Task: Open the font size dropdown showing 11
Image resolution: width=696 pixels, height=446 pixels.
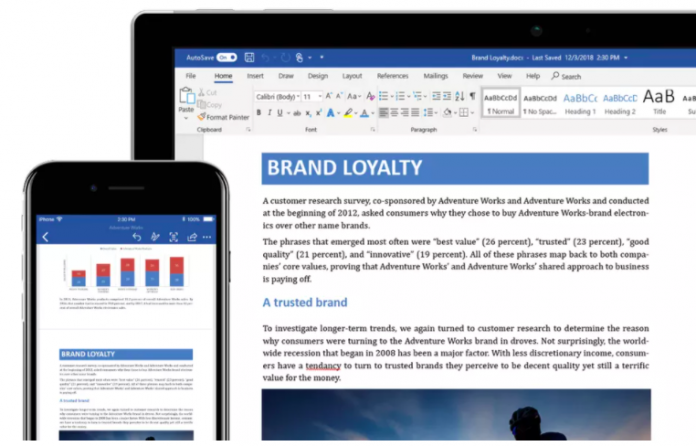Action: coord(312,96)
